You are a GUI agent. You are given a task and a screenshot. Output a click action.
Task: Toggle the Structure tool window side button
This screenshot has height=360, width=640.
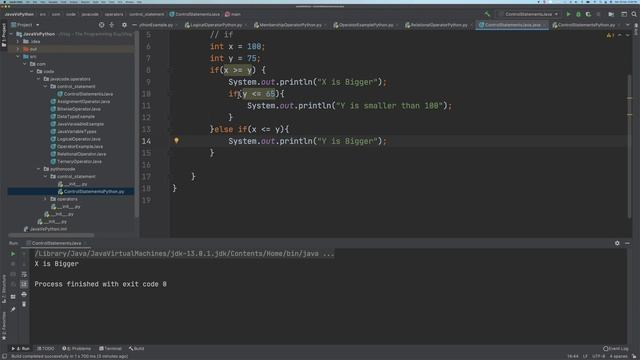[4, 289]
